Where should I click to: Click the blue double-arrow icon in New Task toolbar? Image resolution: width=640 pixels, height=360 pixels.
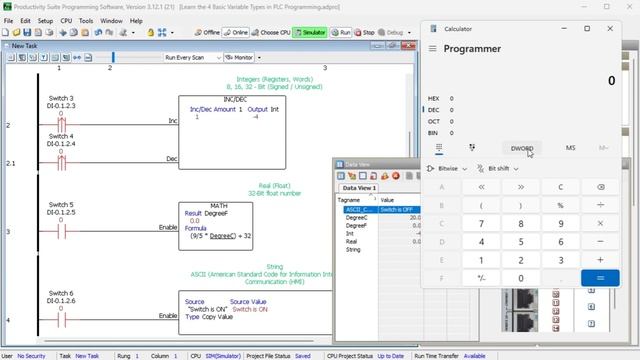(77, 58)
